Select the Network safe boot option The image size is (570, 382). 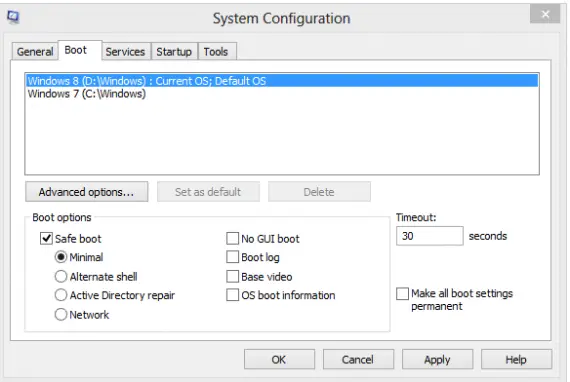[x=61, y=314]
